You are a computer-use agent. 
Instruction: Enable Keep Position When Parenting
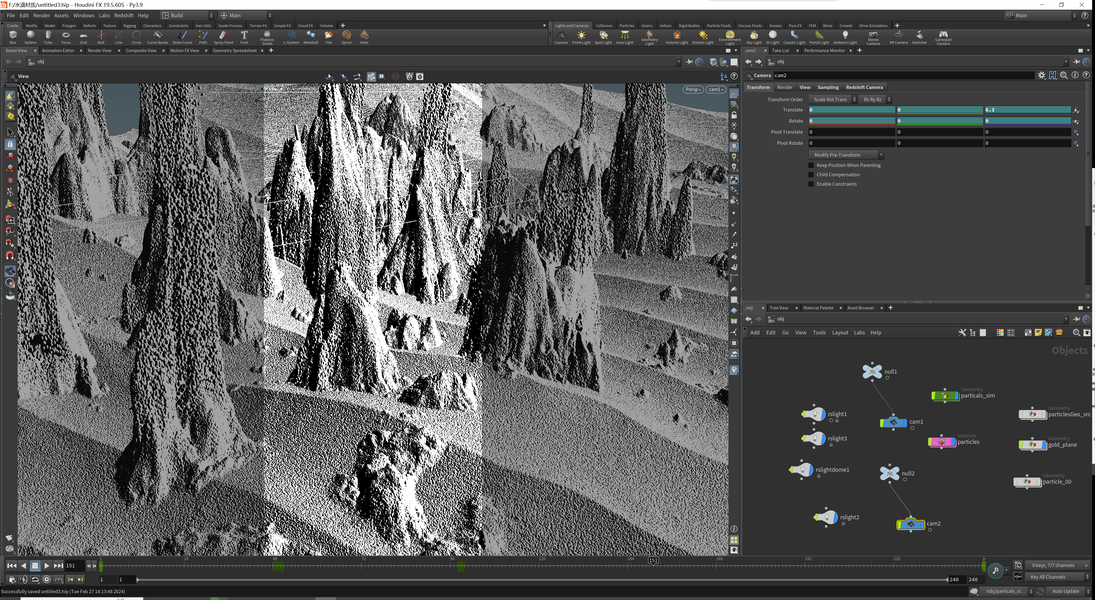pos(811,165)
